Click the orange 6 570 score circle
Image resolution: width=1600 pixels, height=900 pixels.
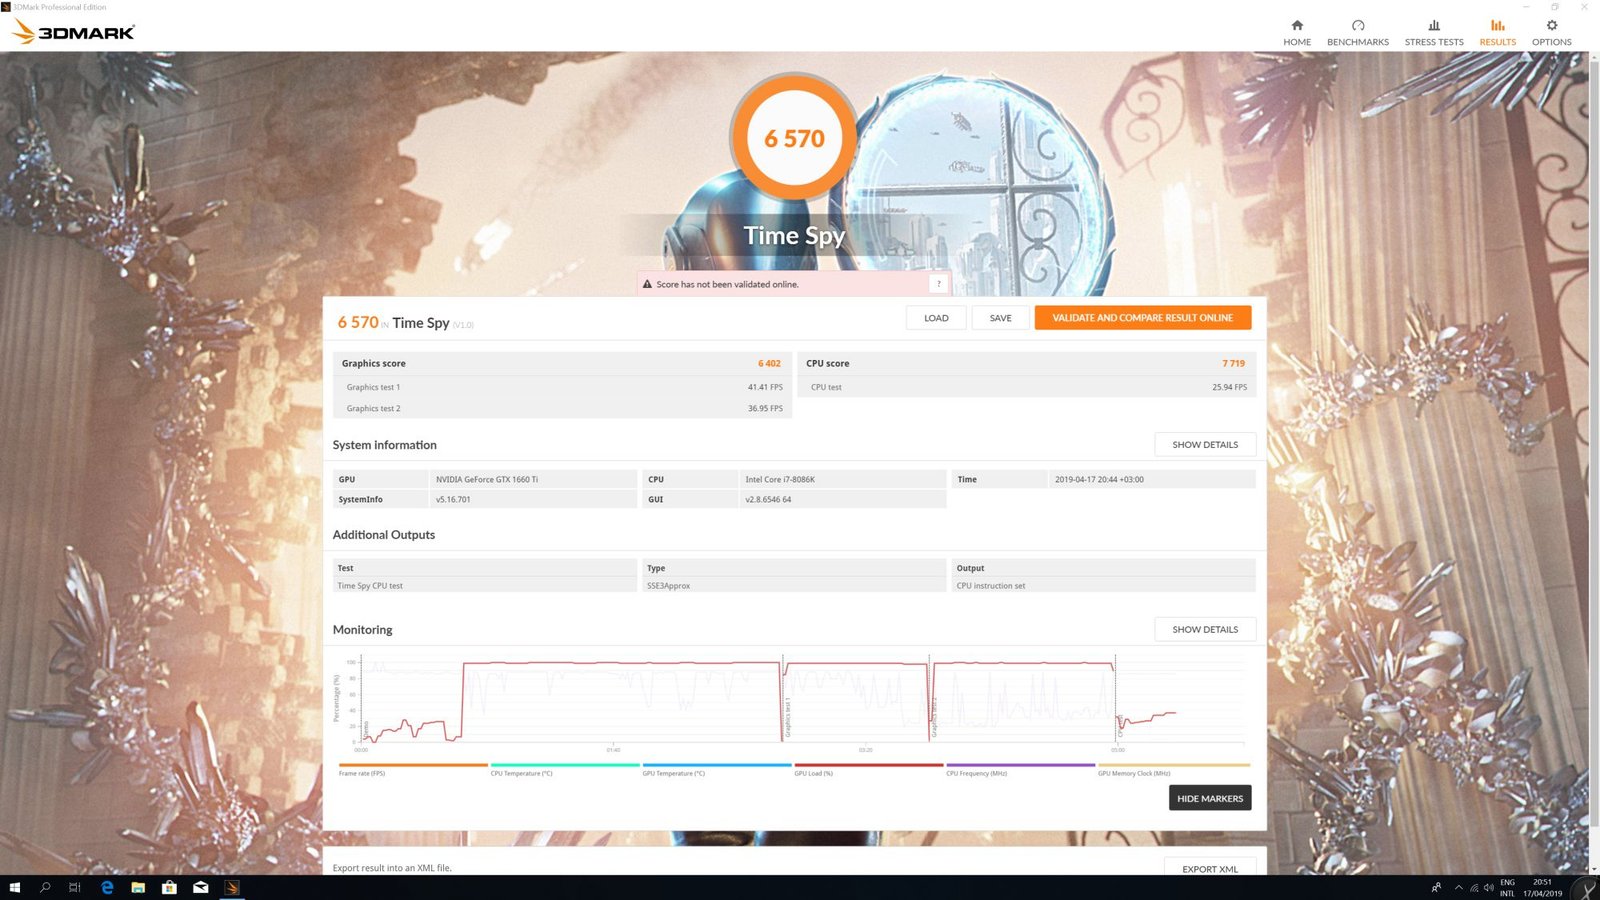pyautogui.click(x=794, y=138)
